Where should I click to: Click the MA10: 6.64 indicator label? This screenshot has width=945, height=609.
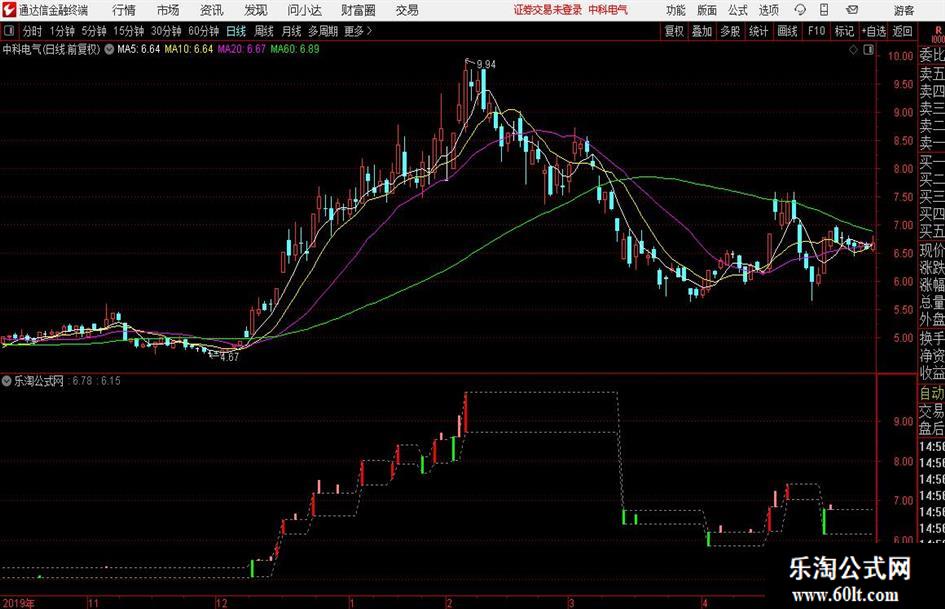[x=189, y=49]
